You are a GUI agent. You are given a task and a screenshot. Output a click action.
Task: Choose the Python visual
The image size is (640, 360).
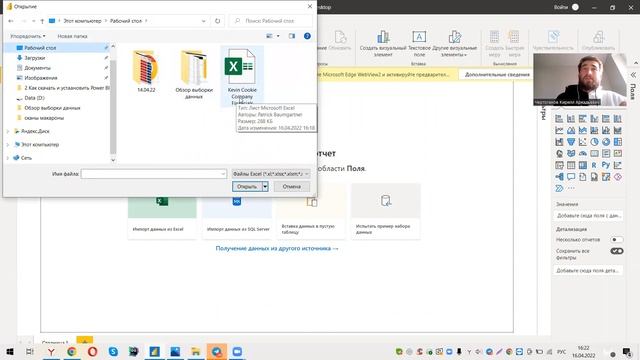[x=606, y=165]
